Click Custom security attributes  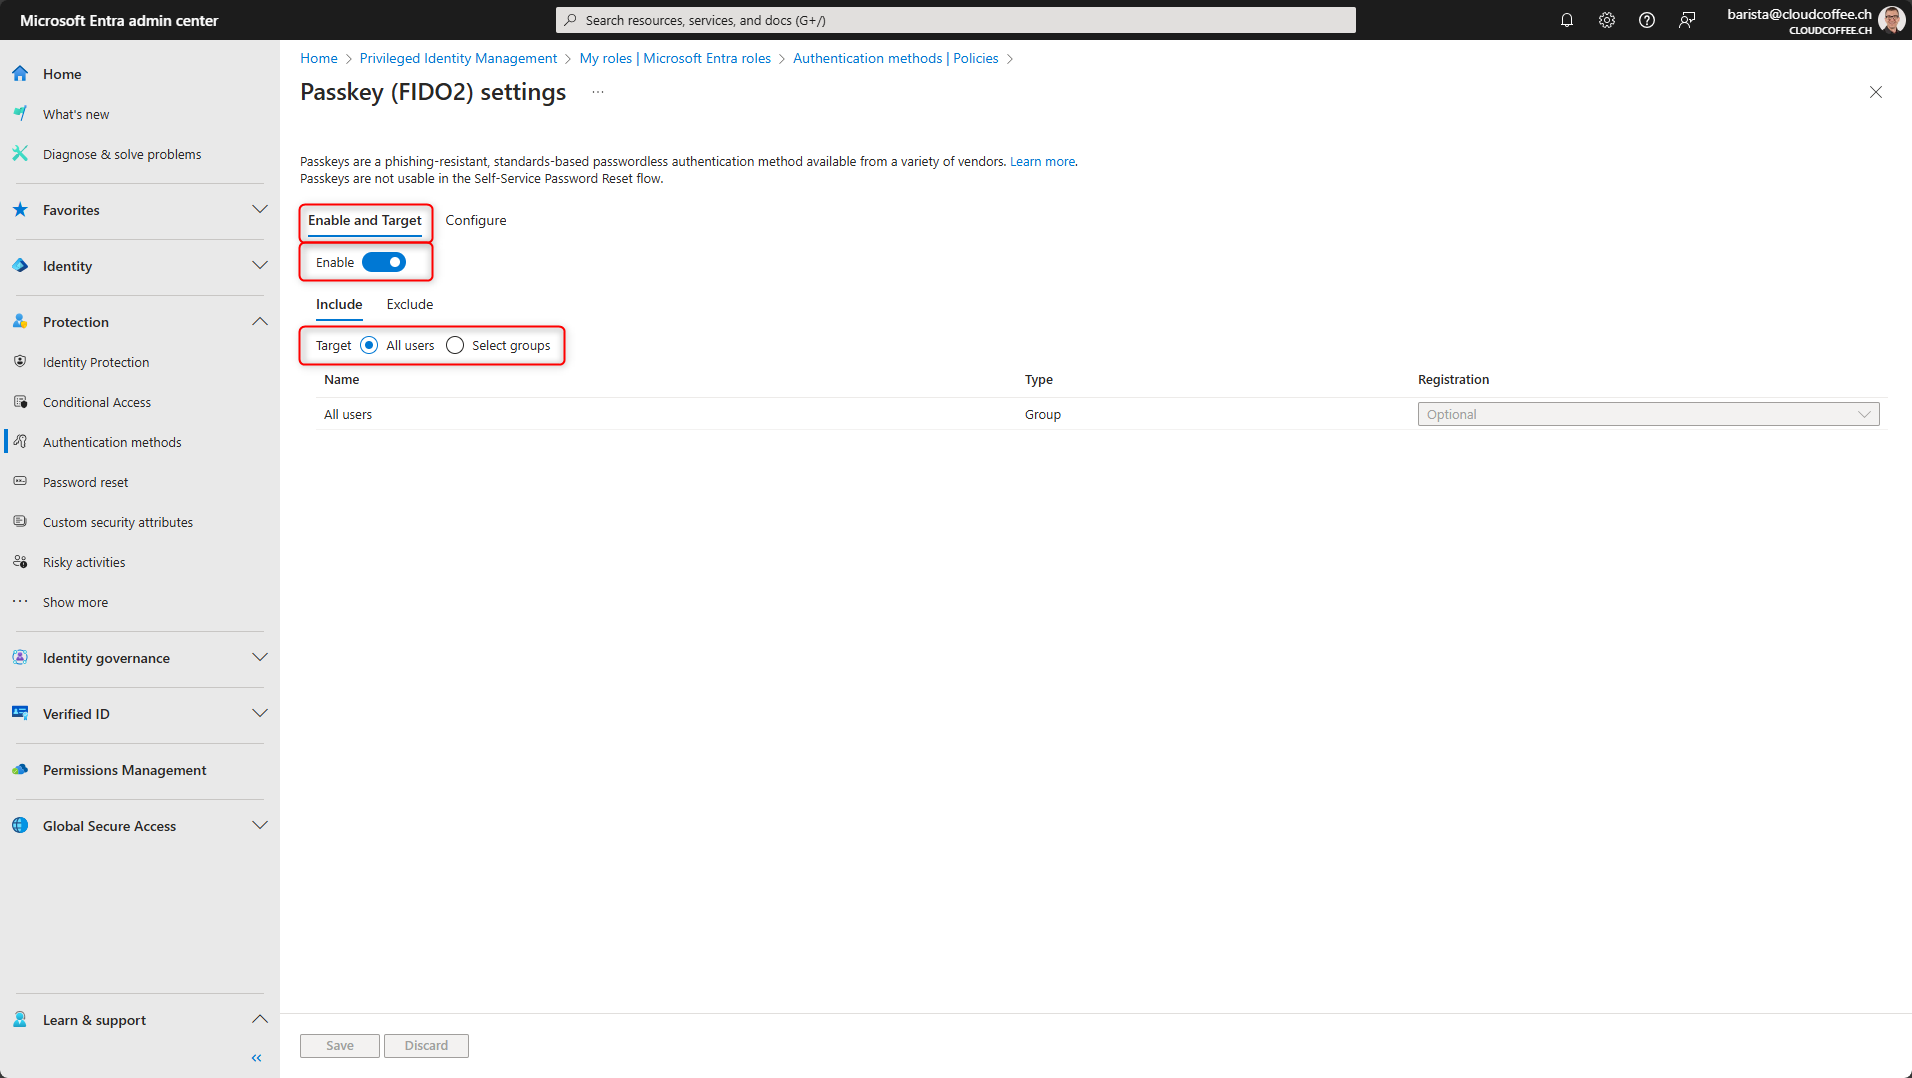point(117,521)
